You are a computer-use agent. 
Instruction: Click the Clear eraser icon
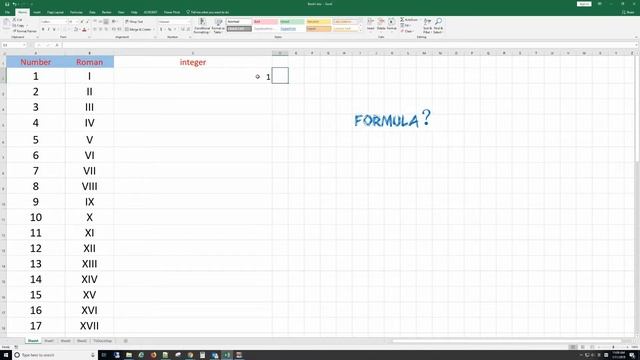pos(402,31)
